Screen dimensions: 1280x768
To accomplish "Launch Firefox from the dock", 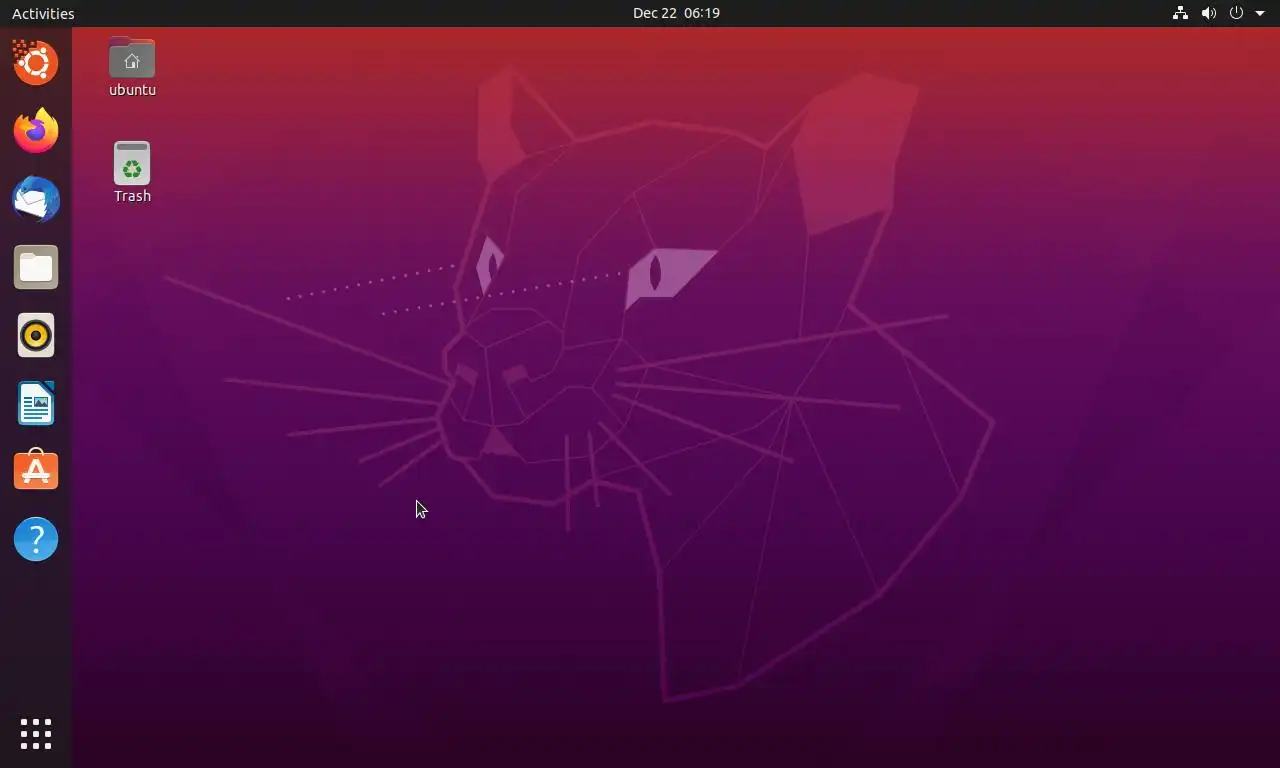I will [x=36, y=131].
